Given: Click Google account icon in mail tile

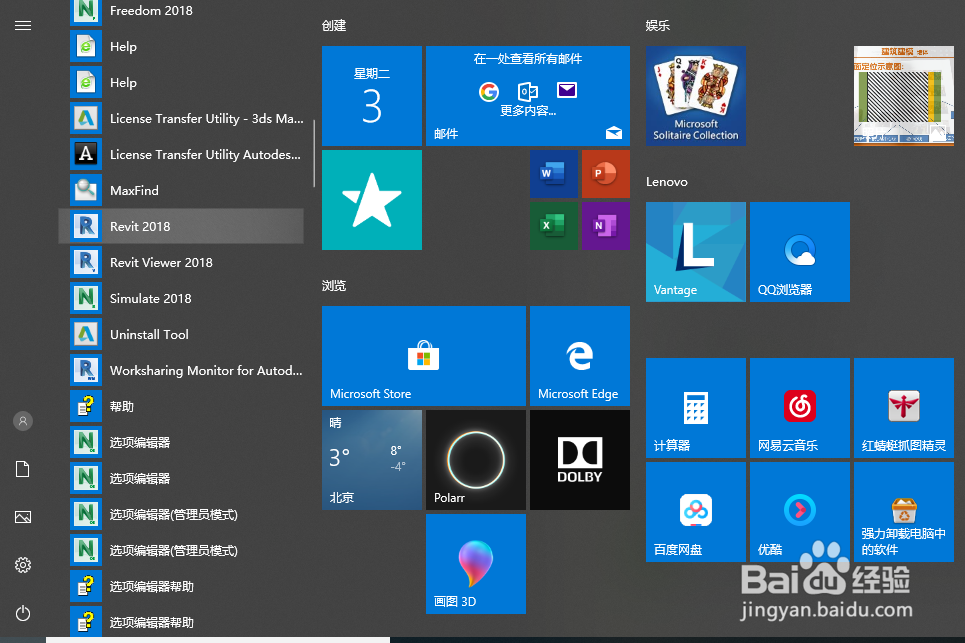Looking at the screenshot, I should click(489, 92).
